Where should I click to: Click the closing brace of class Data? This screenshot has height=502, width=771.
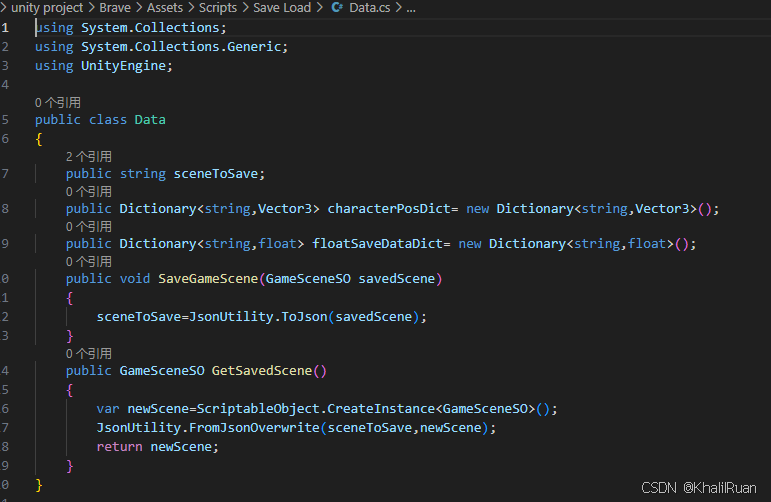point(39,485)
